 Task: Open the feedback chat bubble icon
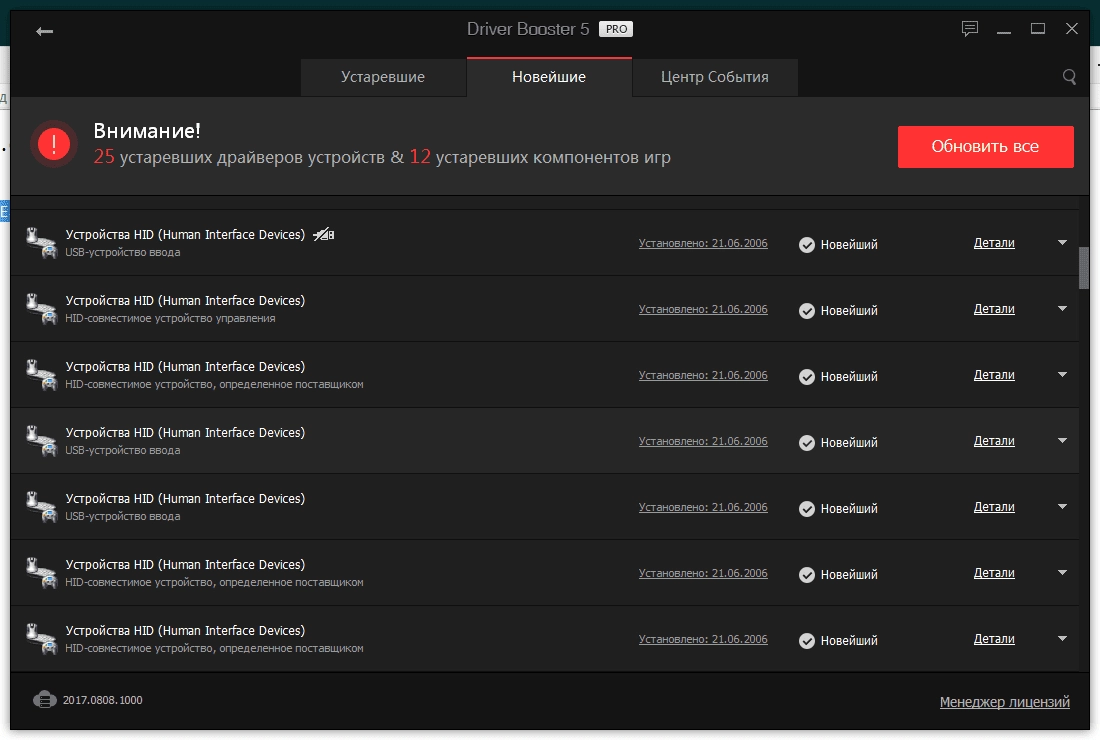tap(970, 29)
